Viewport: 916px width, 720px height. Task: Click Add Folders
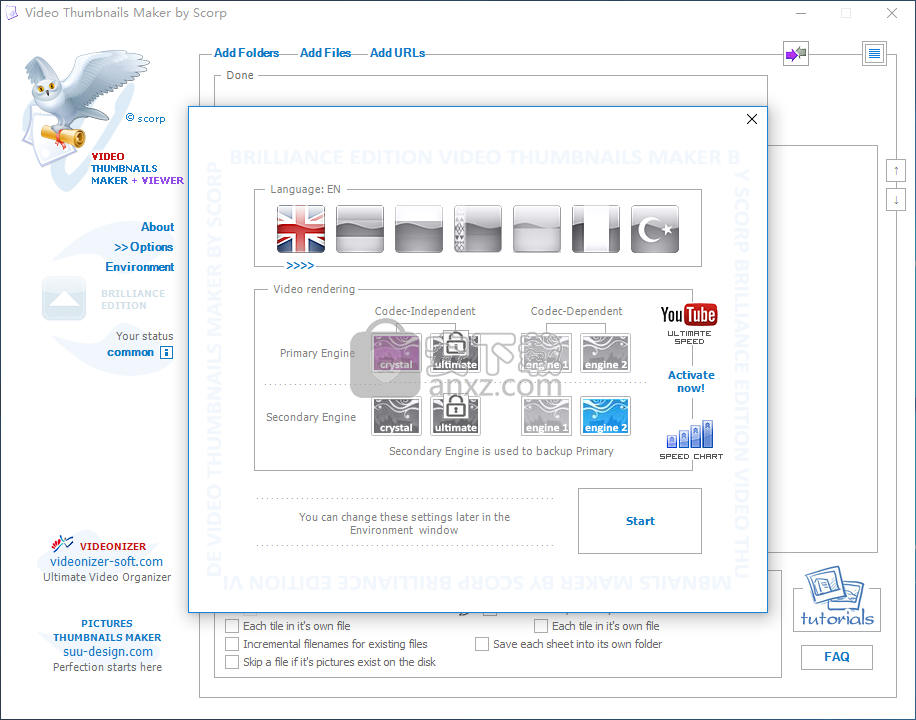coord(247,53)
